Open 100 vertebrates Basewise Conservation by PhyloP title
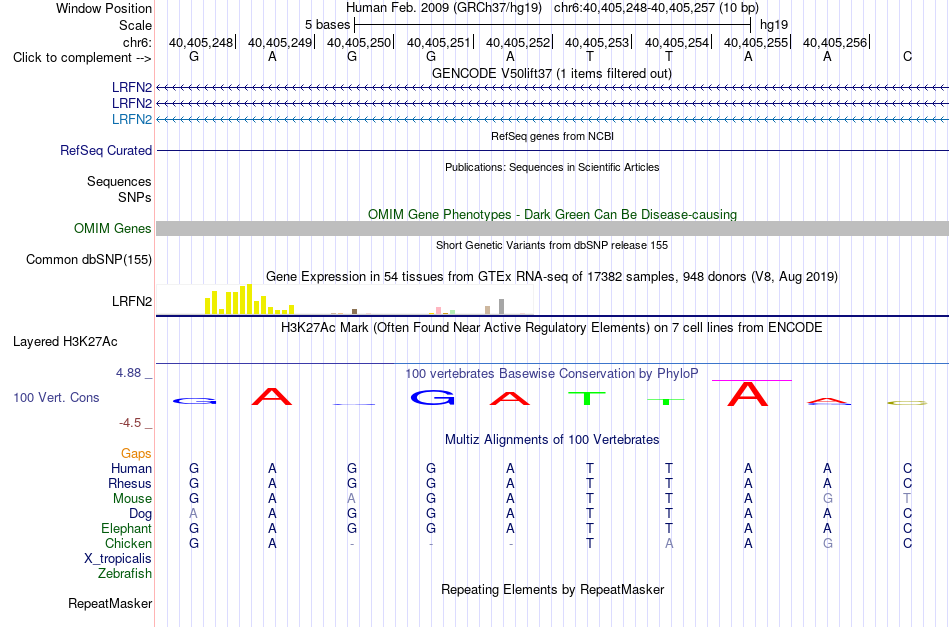950x627 pixels. [x=551, y=373]
